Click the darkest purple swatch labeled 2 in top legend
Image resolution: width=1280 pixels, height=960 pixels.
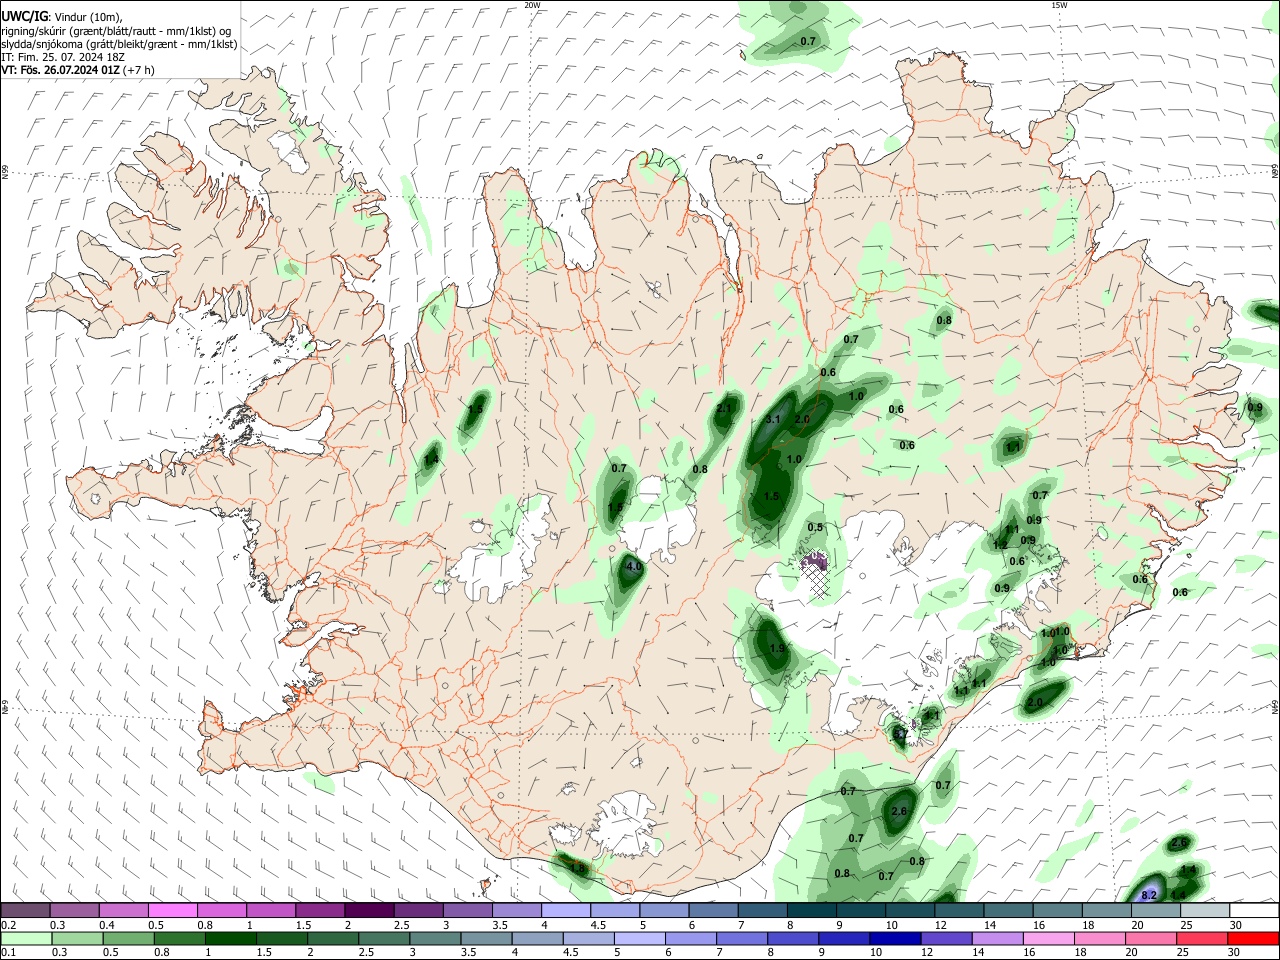click(369, 911)
